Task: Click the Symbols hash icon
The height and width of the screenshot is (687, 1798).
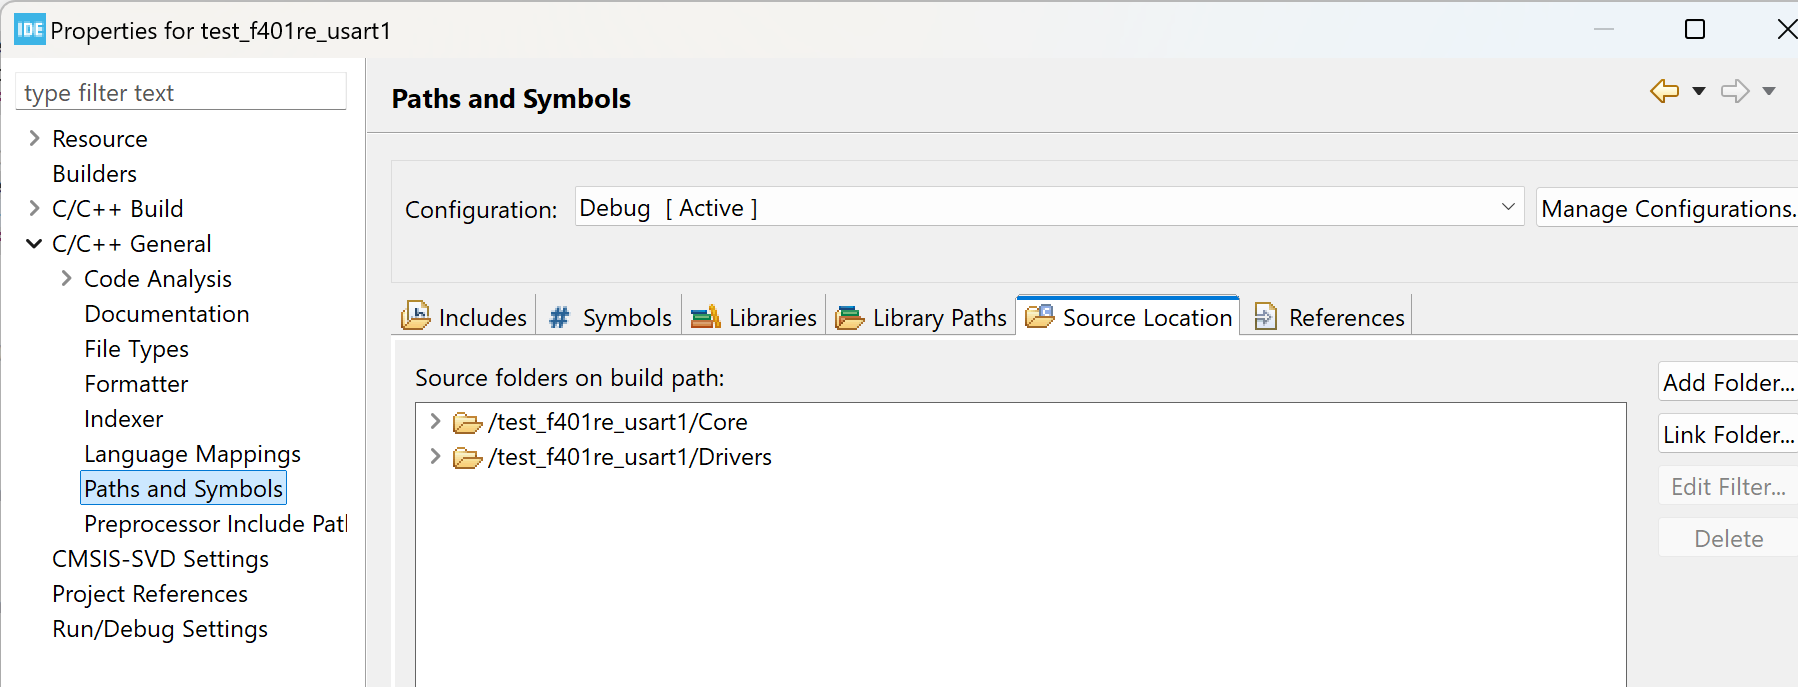Action: coord(559,317)
